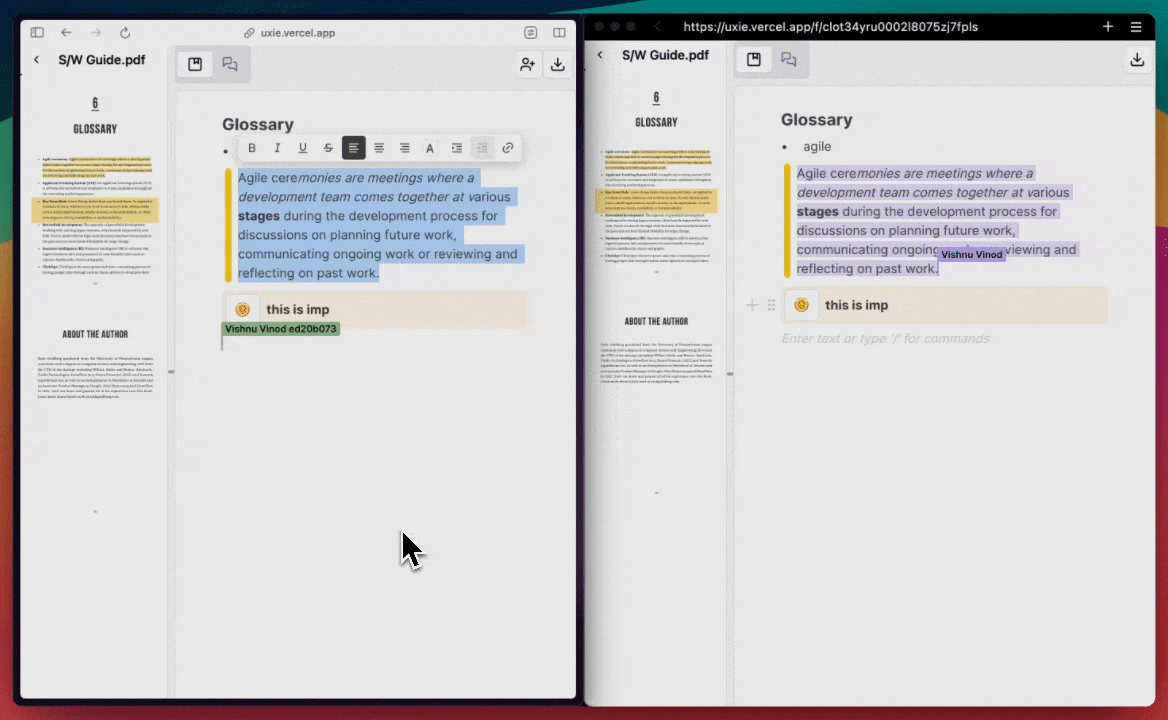Reload page in left browser
1168x720 pixels.
point(125,32)
